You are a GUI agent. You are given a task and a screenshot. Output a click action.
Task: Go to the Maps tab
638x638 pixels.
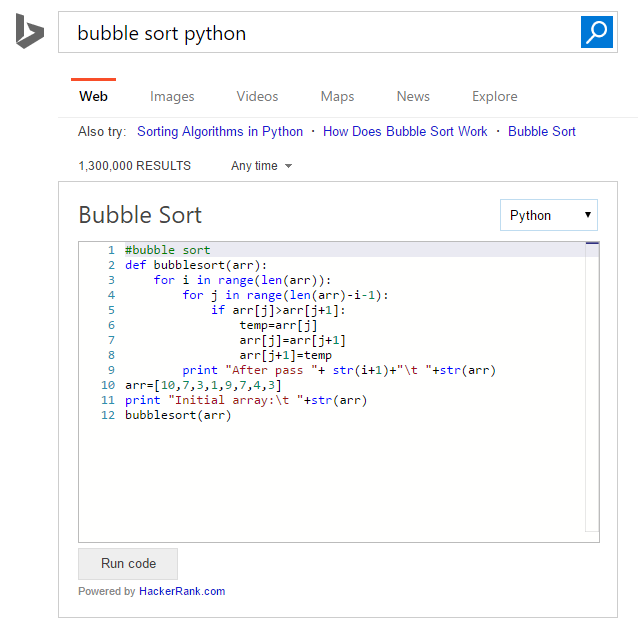(x=337, y=97)
